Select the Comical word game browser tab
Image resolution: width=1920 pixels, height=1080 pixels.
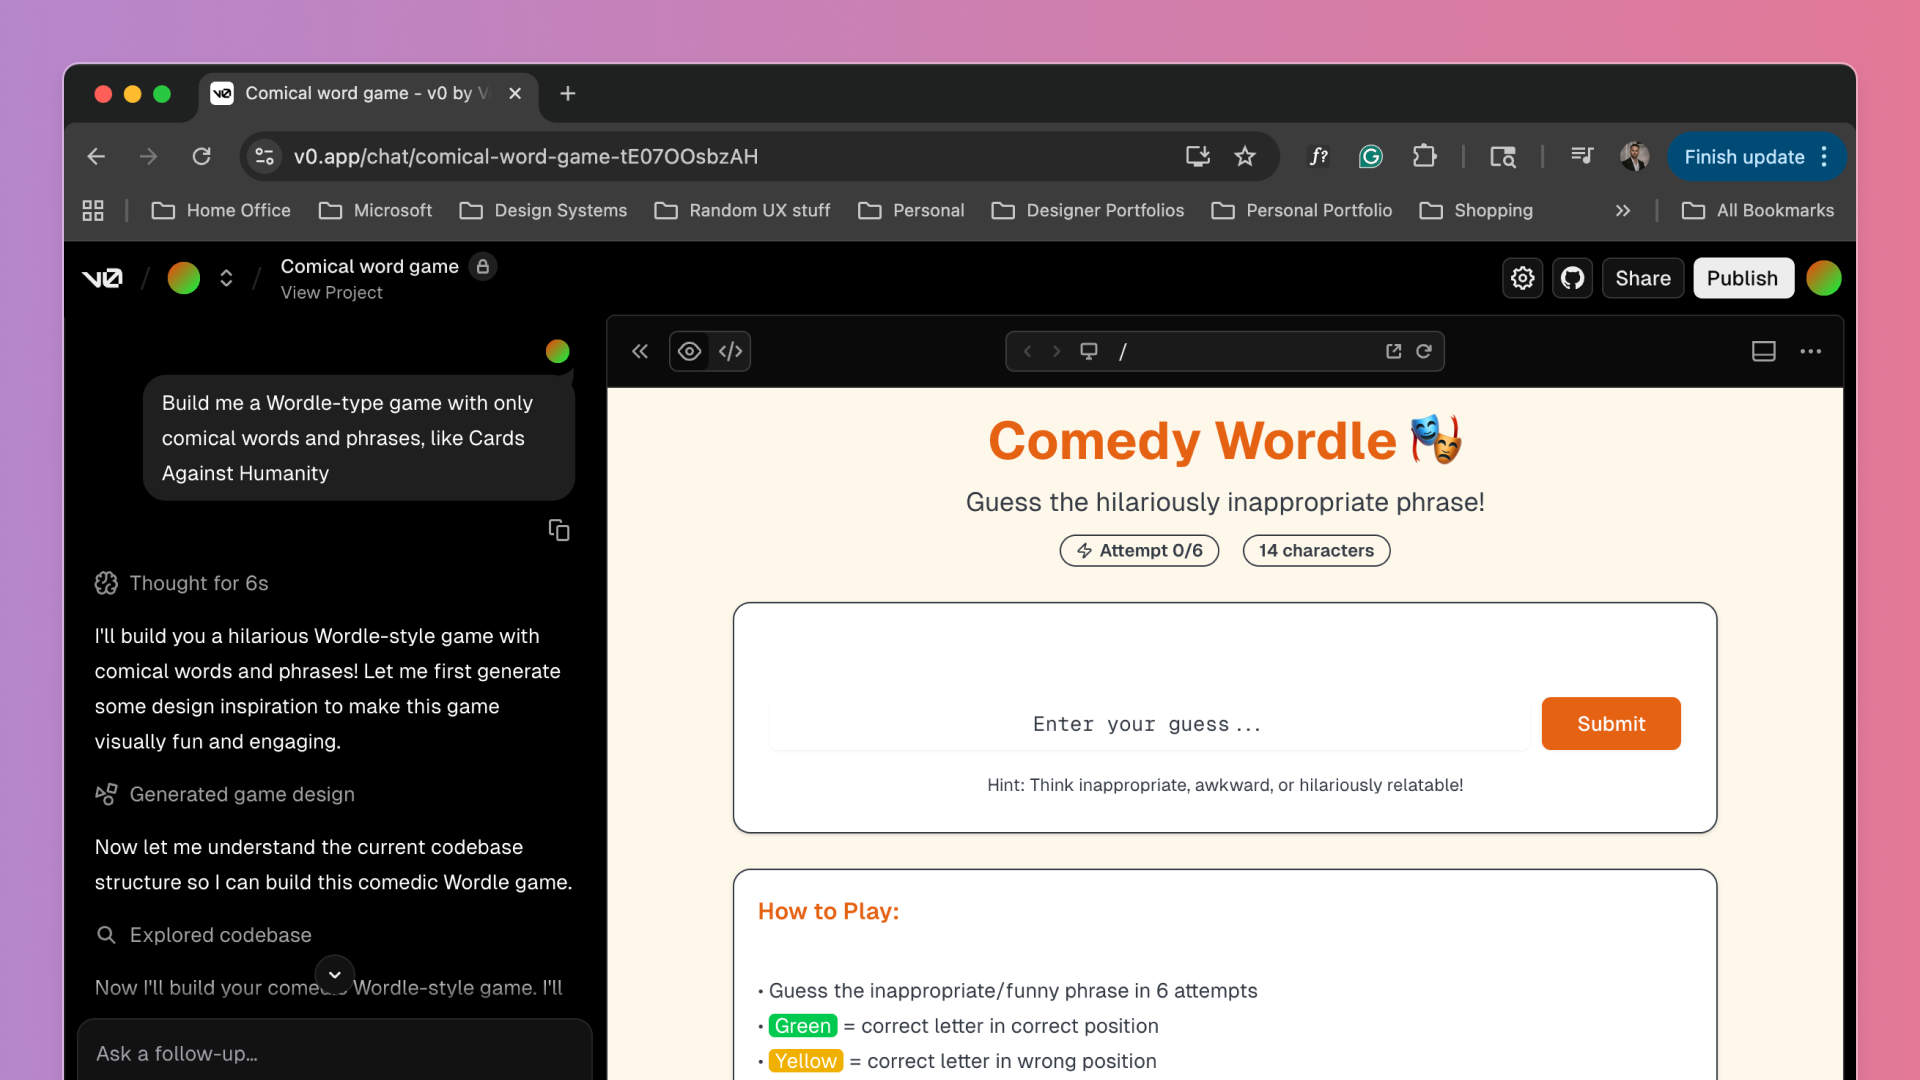pyautogui.click(x=360, y=93)
